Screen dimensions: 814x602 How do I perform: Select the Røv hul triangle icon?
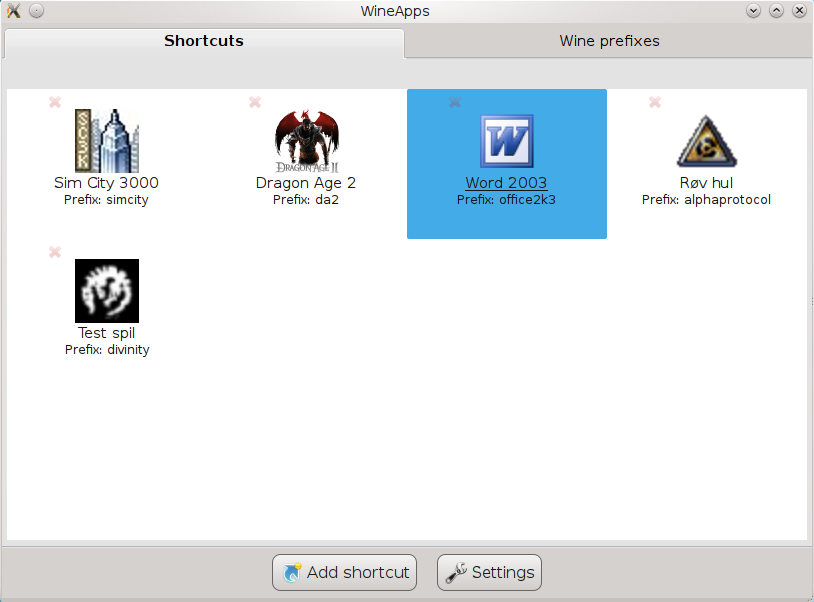pyautogui.click(x=706, y=141)
